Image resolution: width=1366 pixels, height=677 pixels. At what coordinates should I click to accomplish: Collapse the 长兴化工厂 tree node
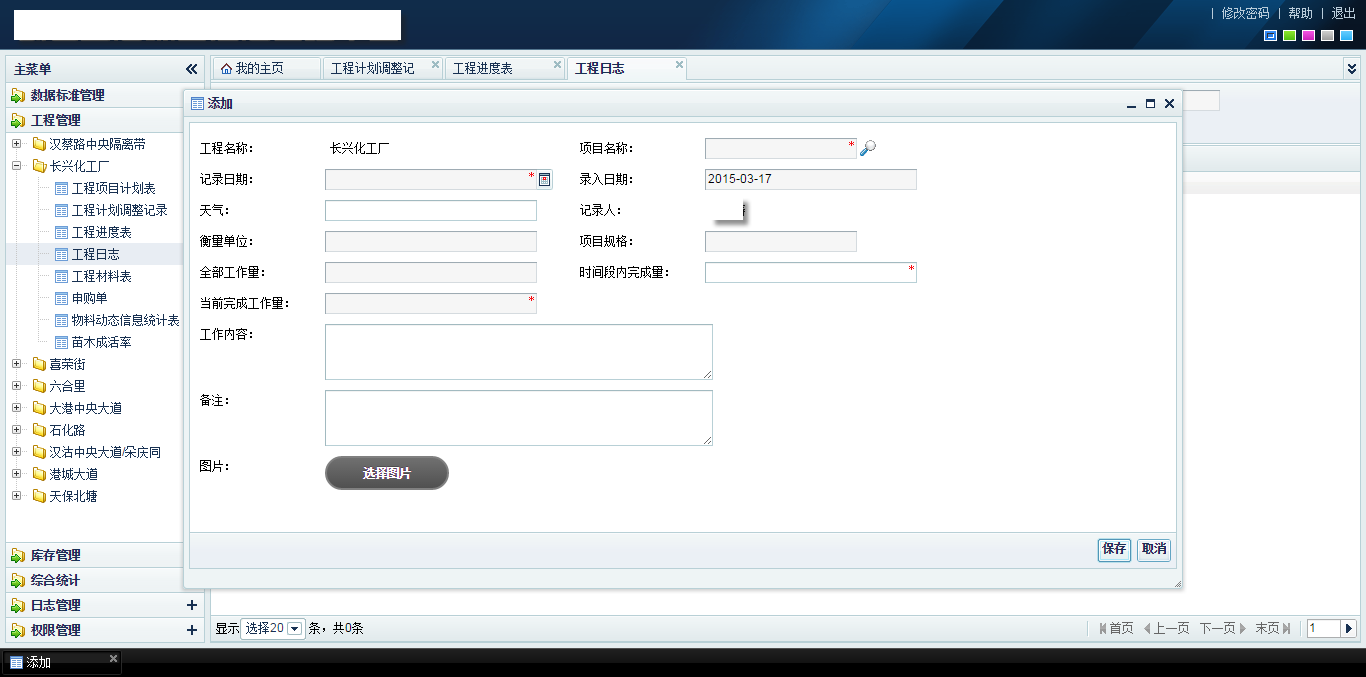(x=17, y=166)
